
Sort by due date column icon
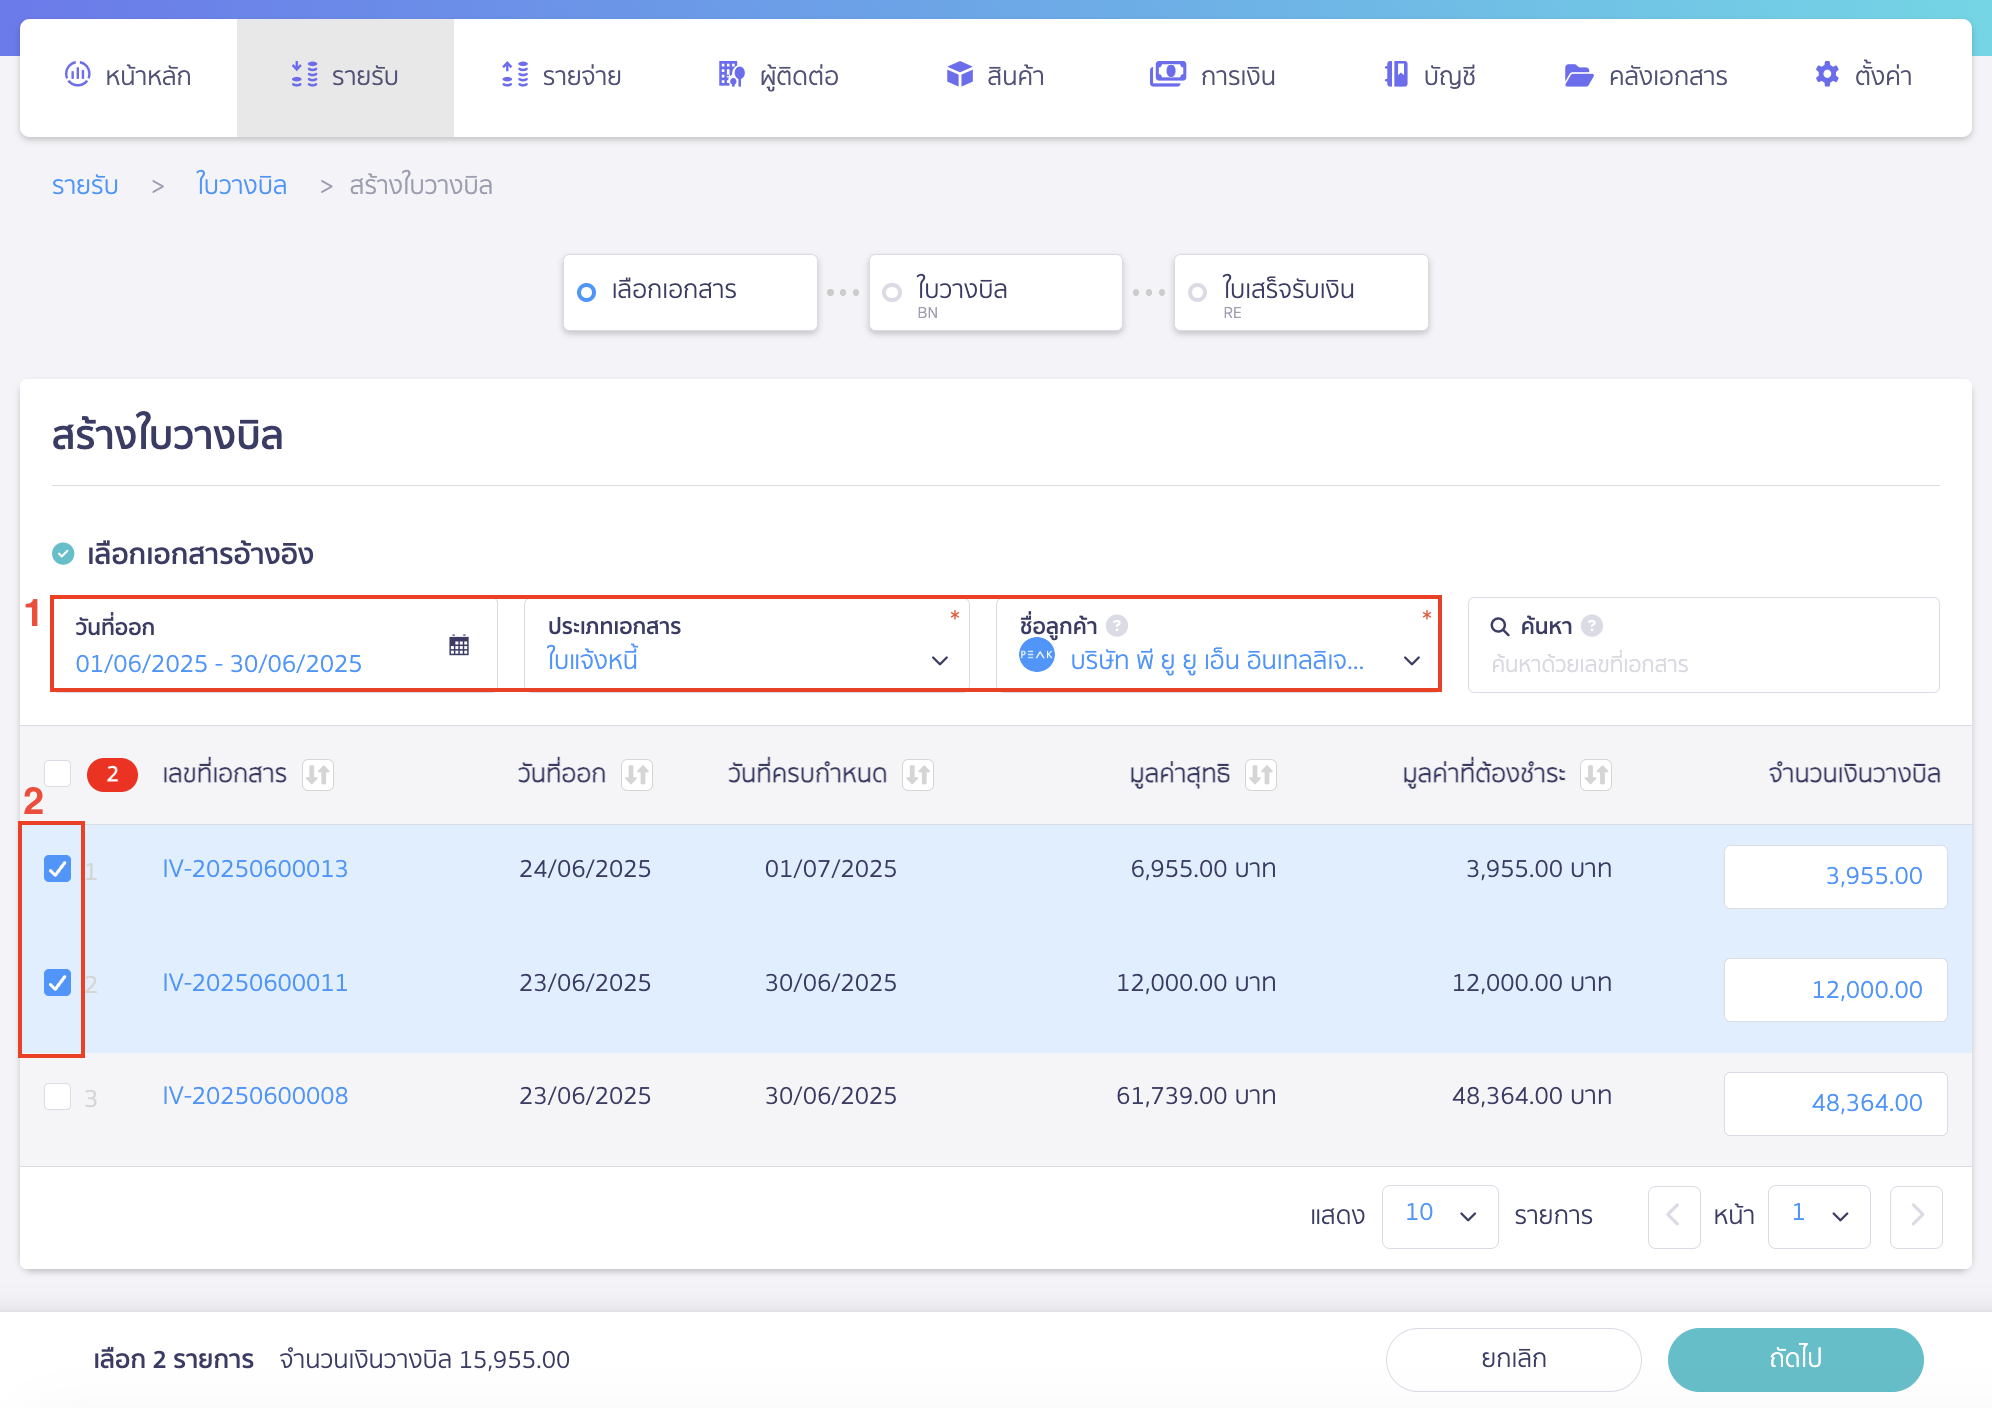[918, 774]
